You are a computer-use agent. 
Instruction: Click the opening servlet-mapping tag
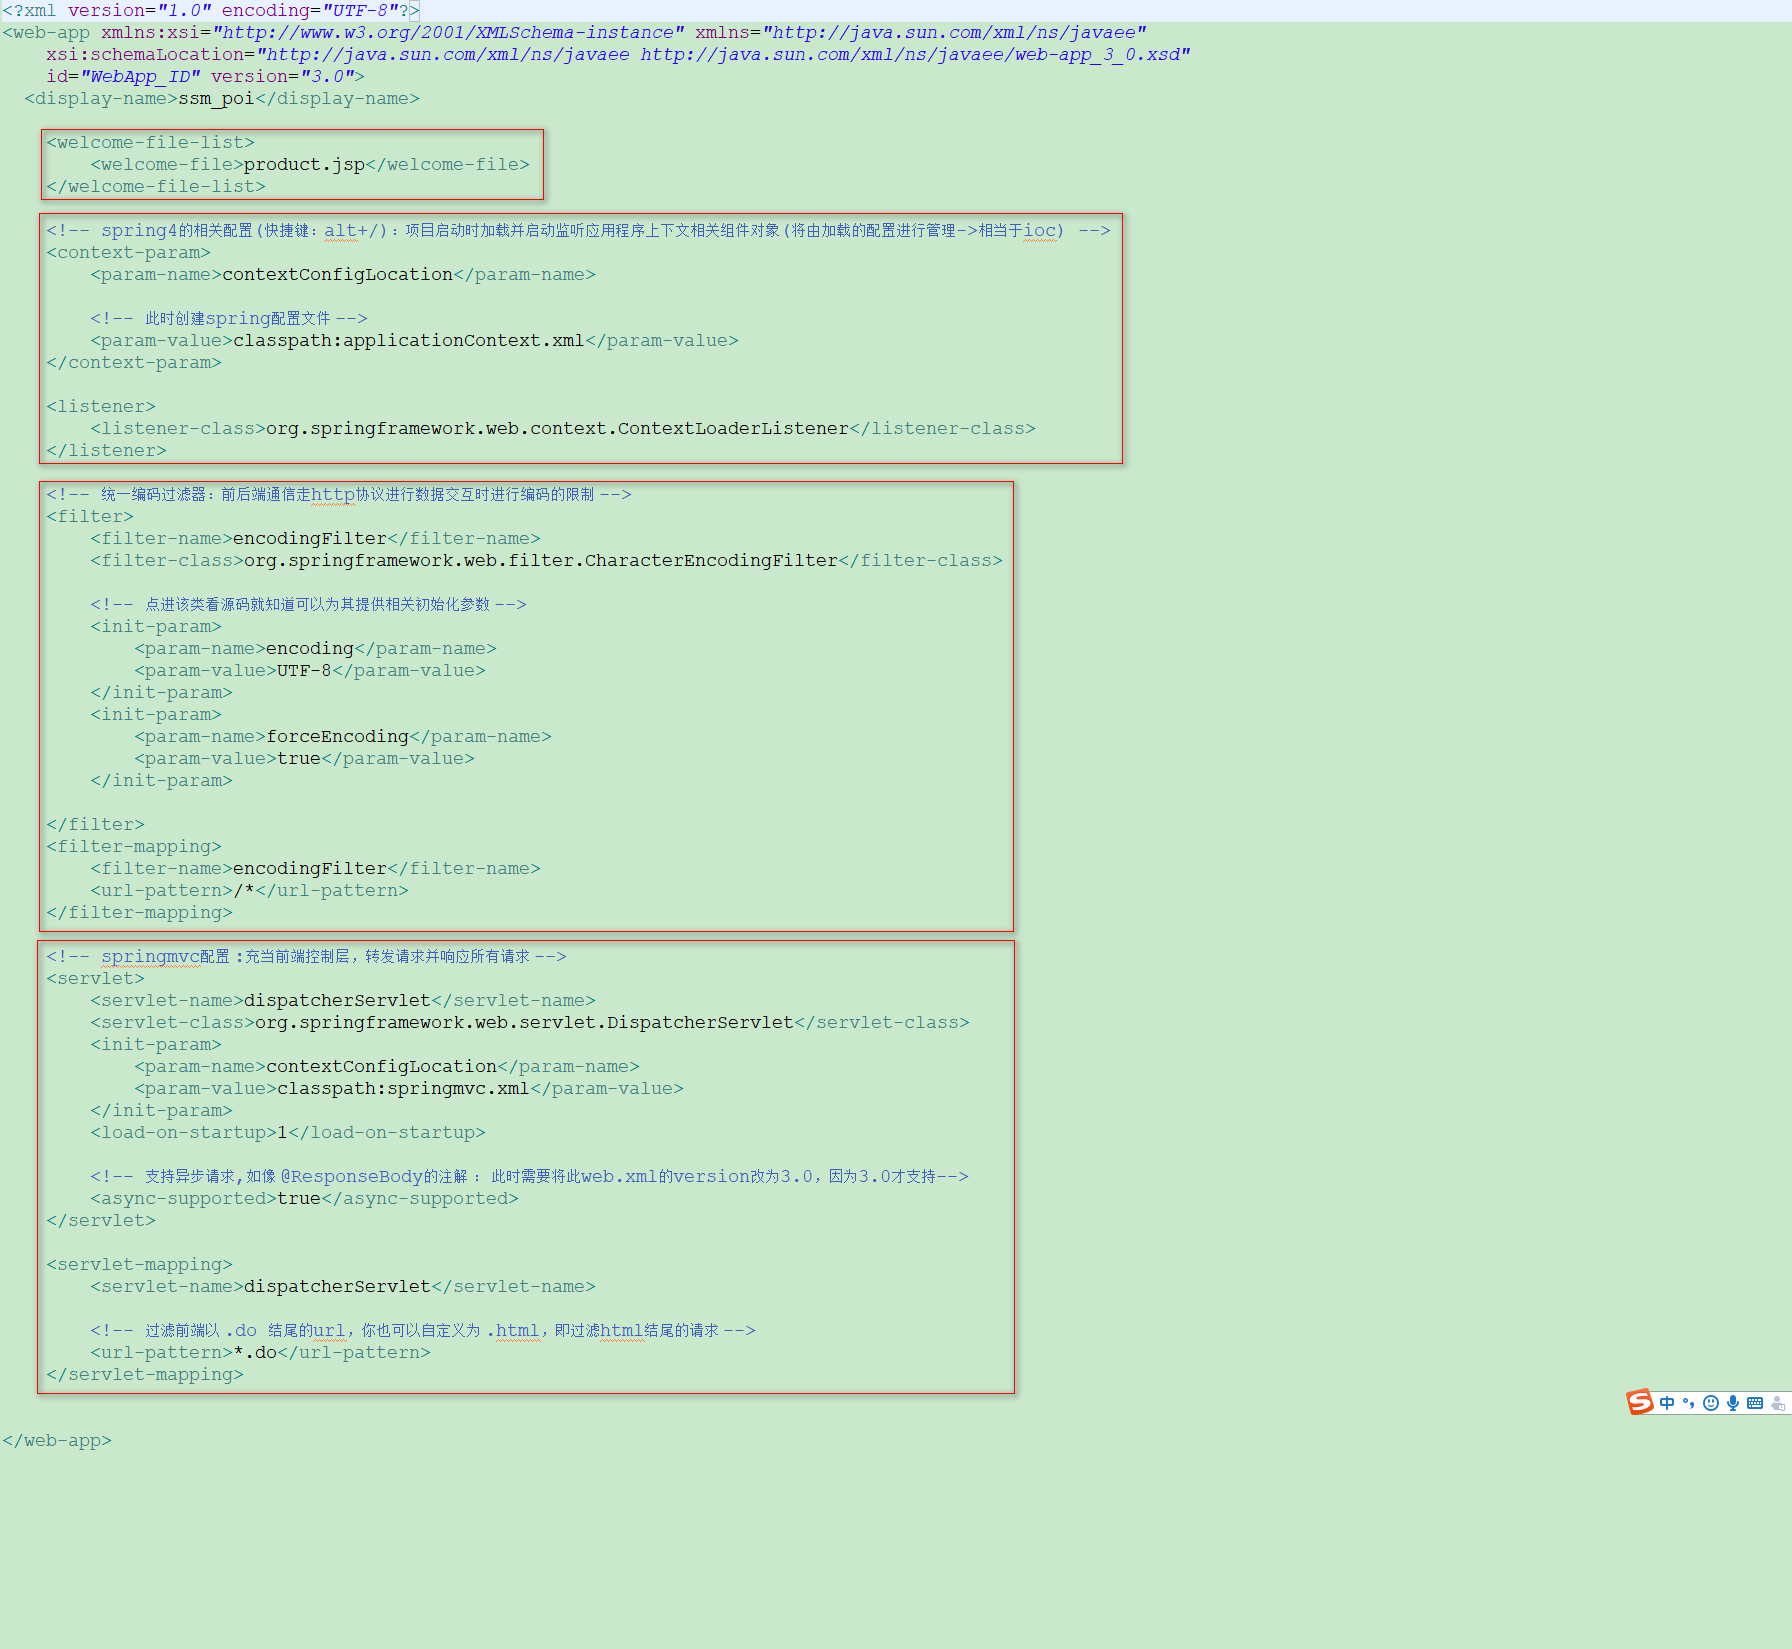[139, 1265]
